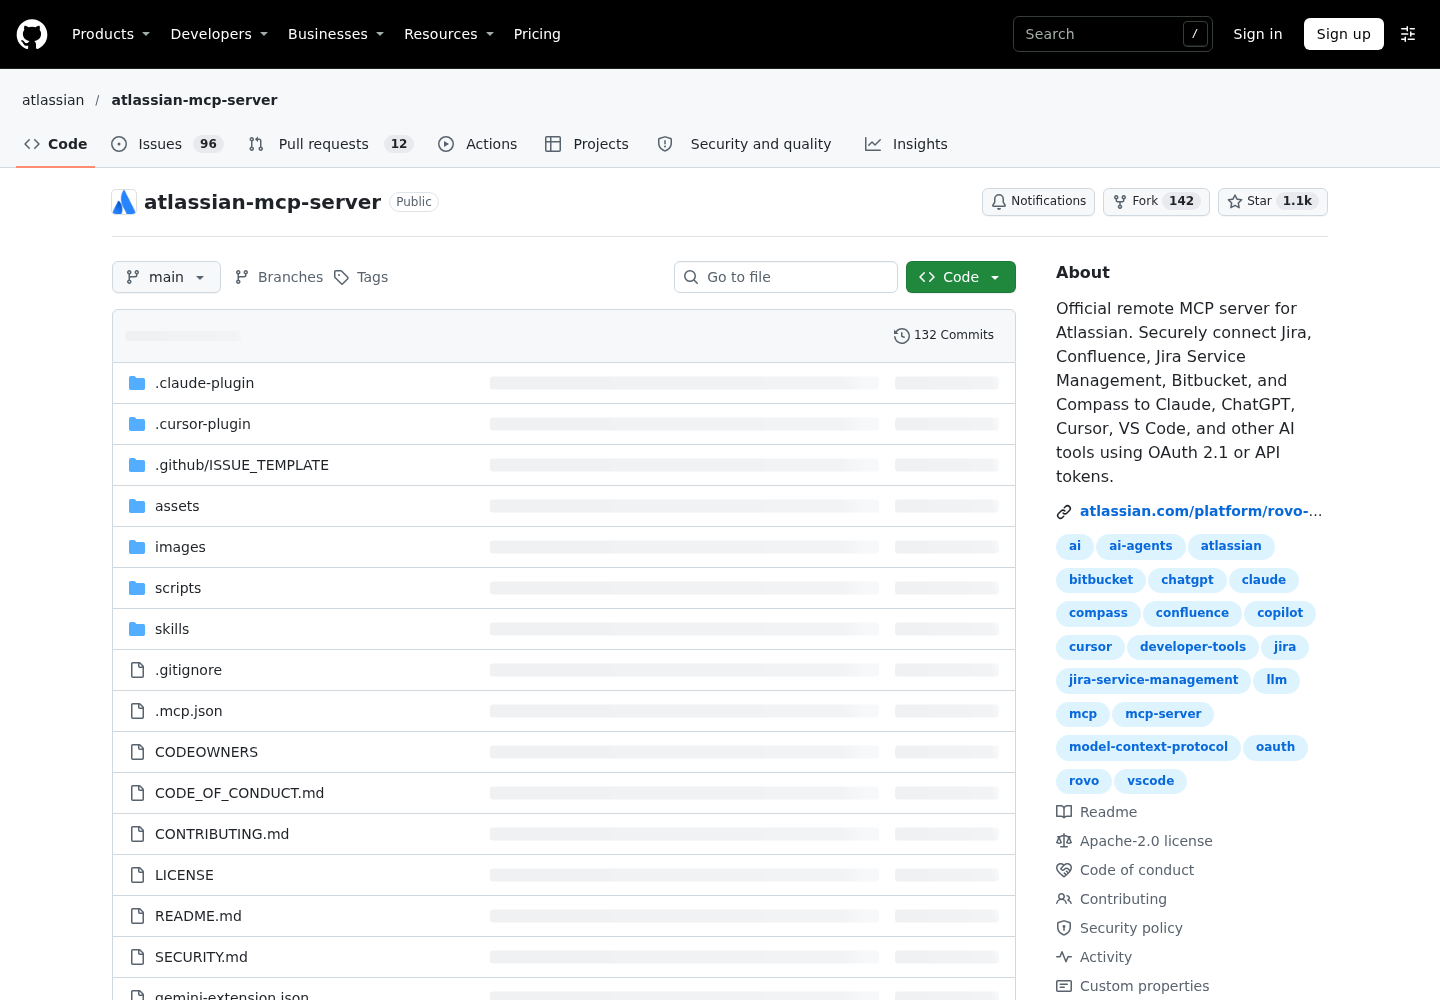Click the Activity pulse icon
1440x1000 pixels.
[1064, 957]
